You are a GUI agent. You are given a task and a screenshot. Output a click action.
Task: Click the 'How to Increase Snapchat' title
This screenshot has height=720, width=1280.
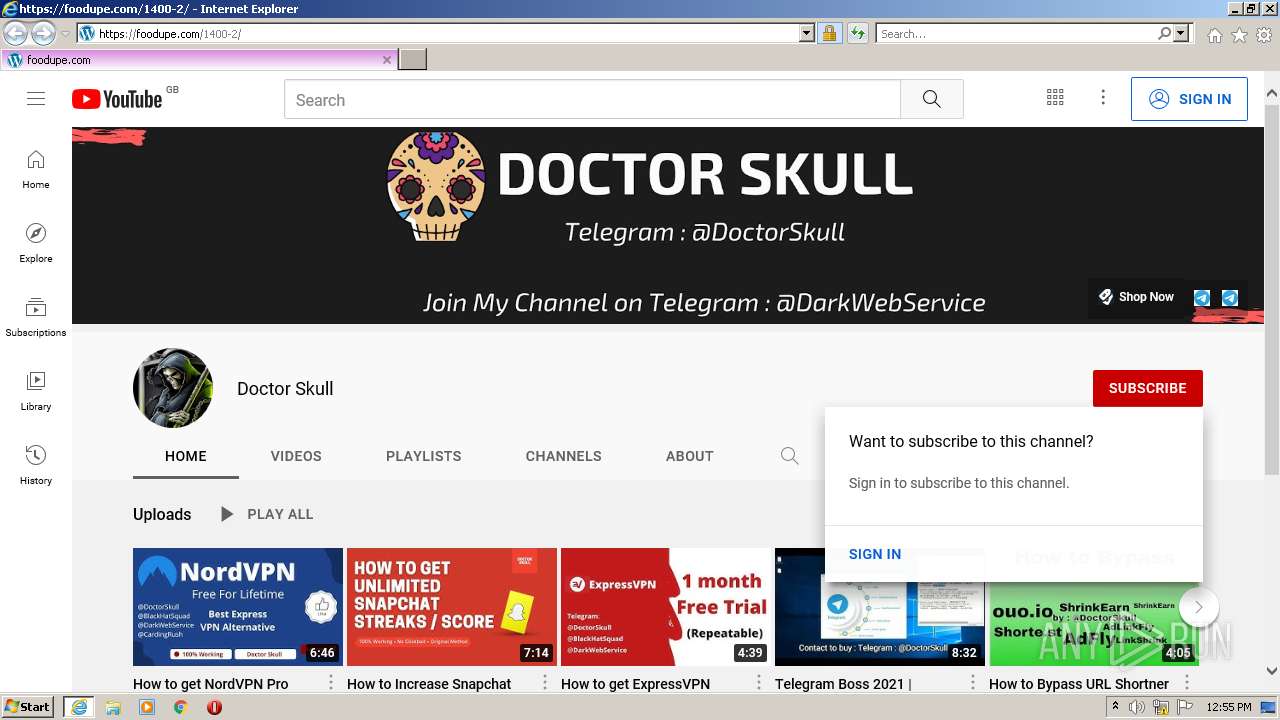(429, 684)
